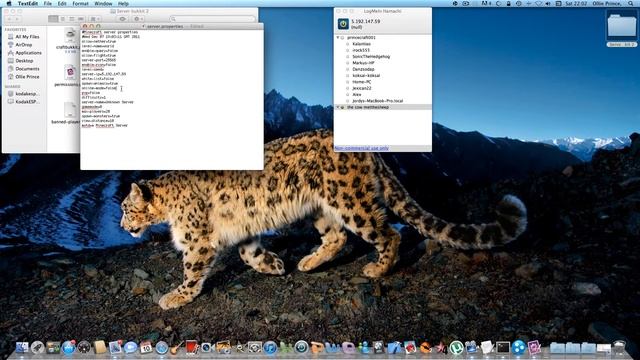Viewport: 640px width, 360px height.
Task: Select AirDrop in Finder sidebar
Action: [20, 45]
